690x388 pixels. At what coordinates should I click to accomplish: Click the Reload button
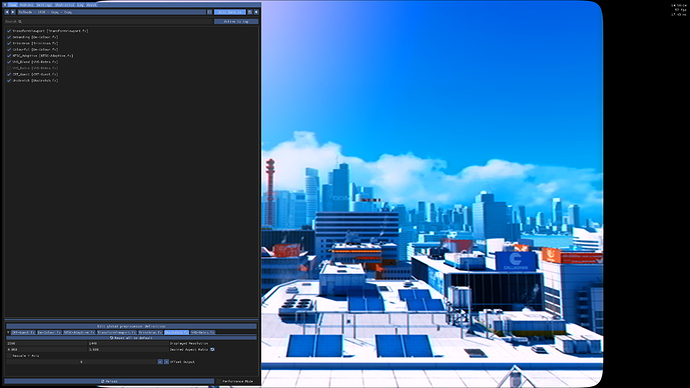point(109,381)
